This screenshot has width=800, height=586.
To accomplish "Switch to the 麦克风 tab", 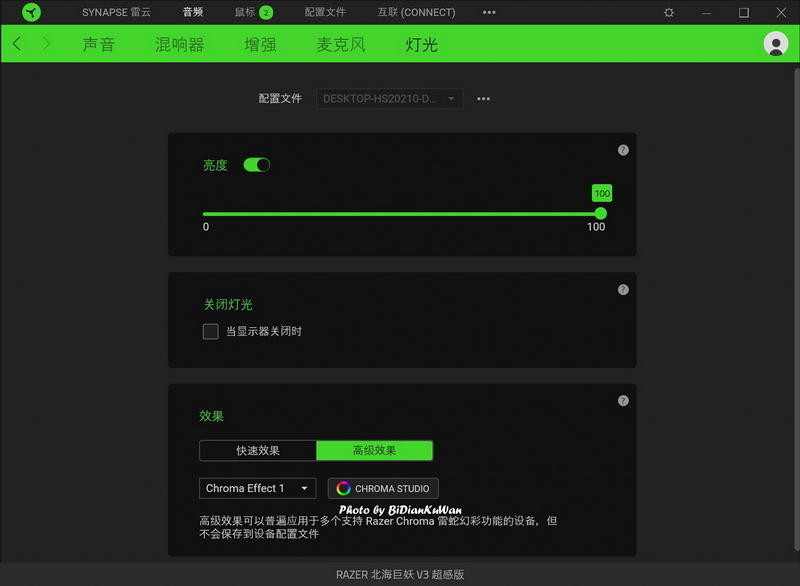I will point(339,44).
